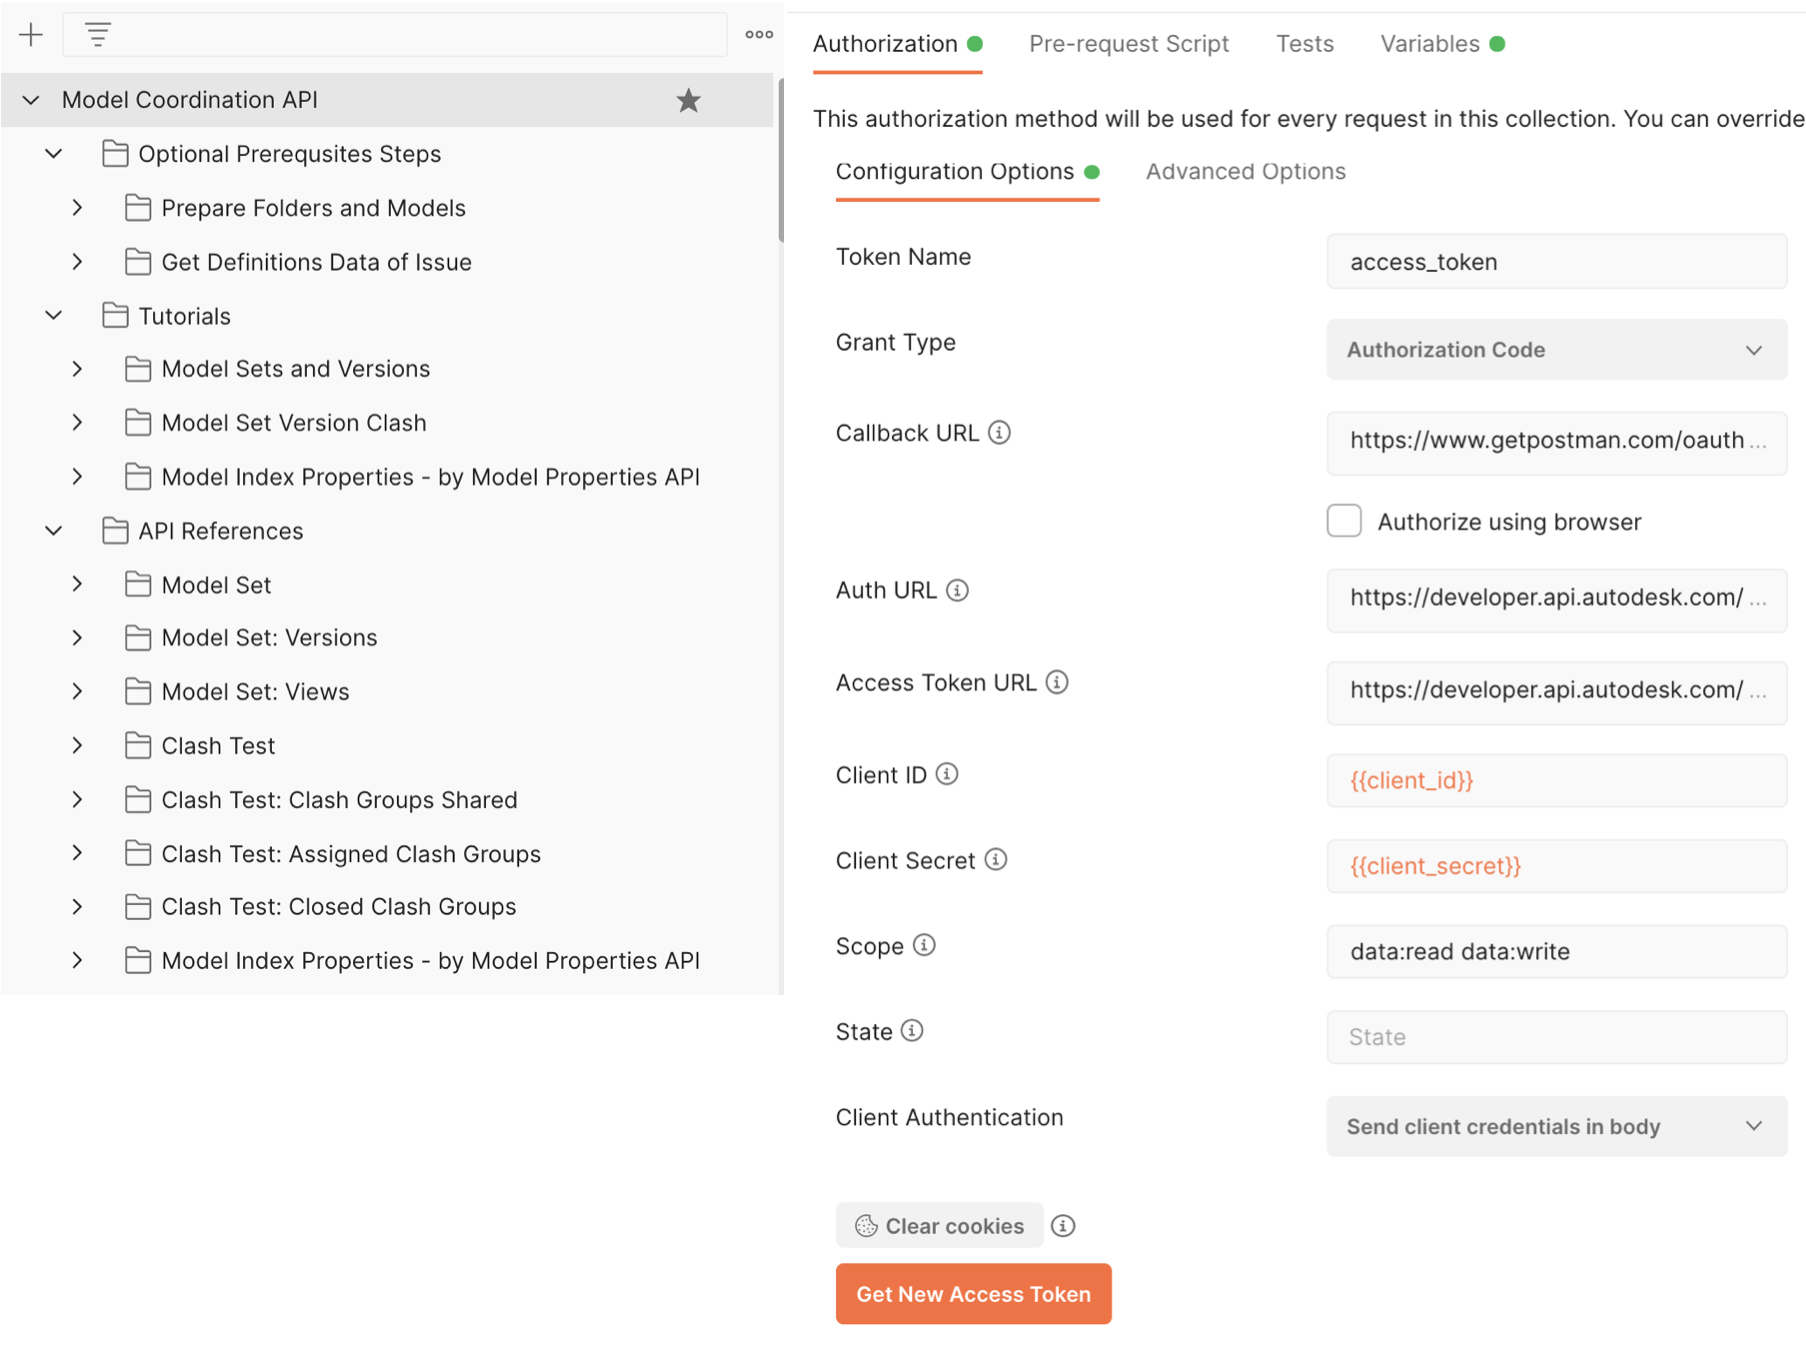Click the Optional Prerequsites Steps folder icon
1806x1346 pixels.
[x=115, y=153]
